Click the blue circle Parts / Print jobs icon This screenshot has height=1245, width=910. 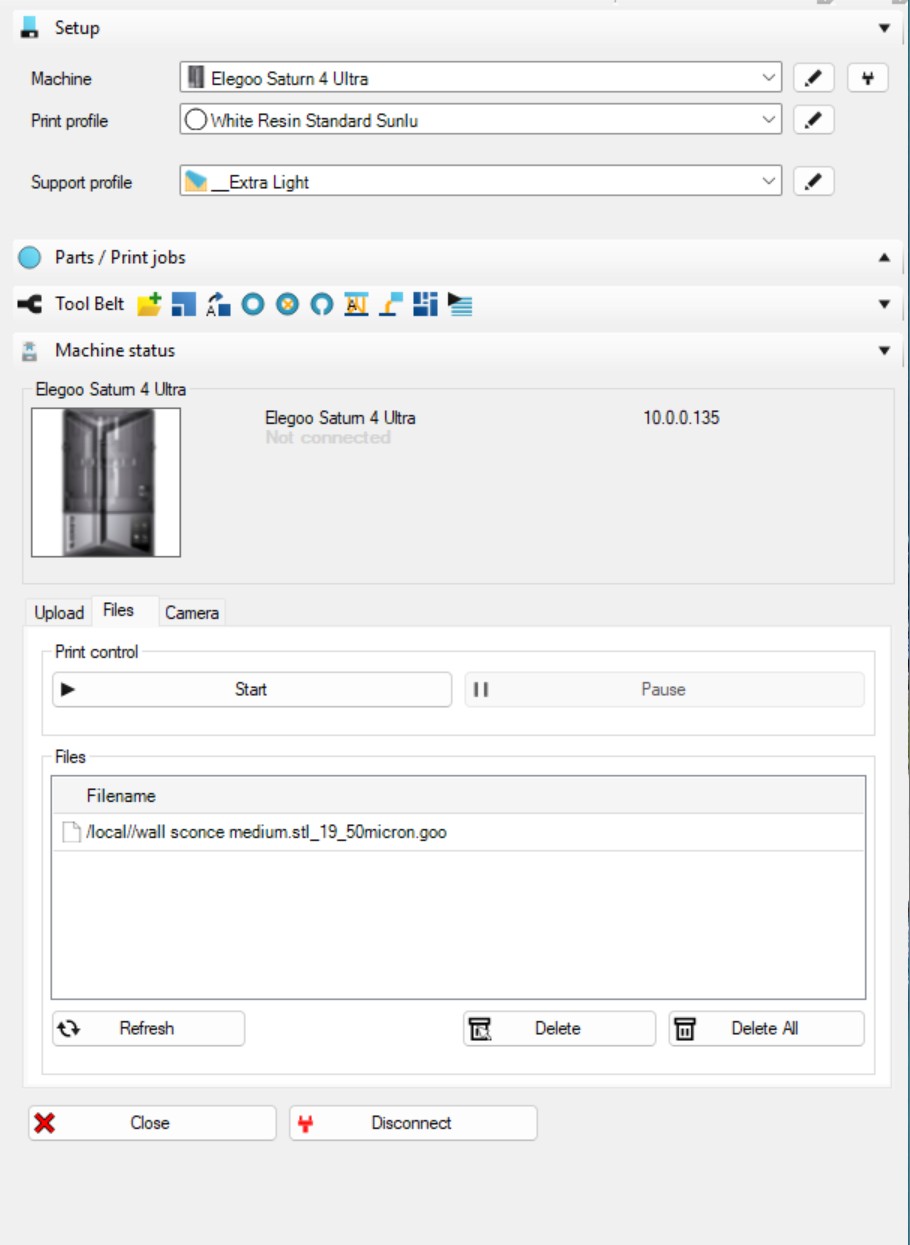31,258
